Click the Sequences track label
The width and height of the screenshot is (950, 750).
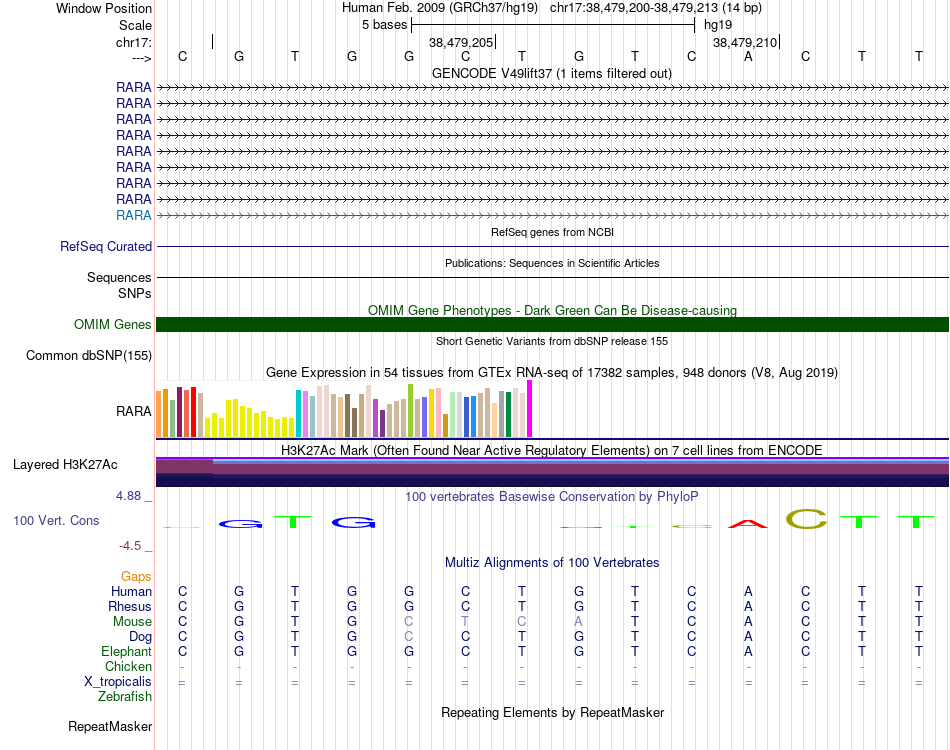[119, 277]
